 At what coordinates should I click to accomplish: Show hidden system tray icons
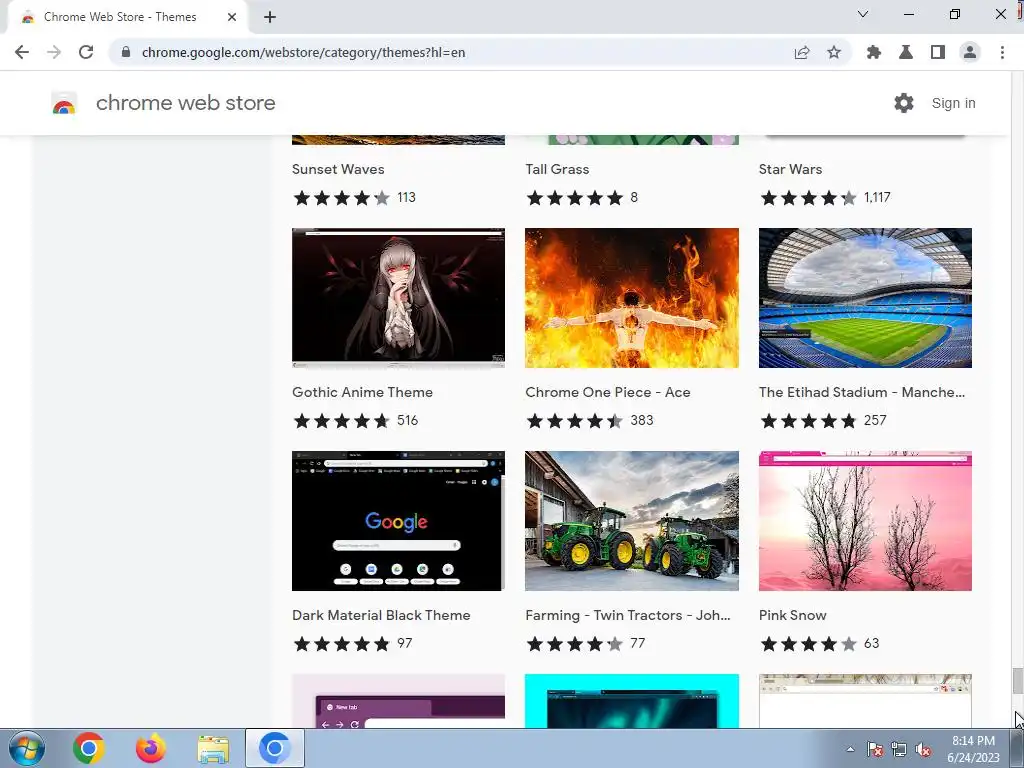click(850, 749)
